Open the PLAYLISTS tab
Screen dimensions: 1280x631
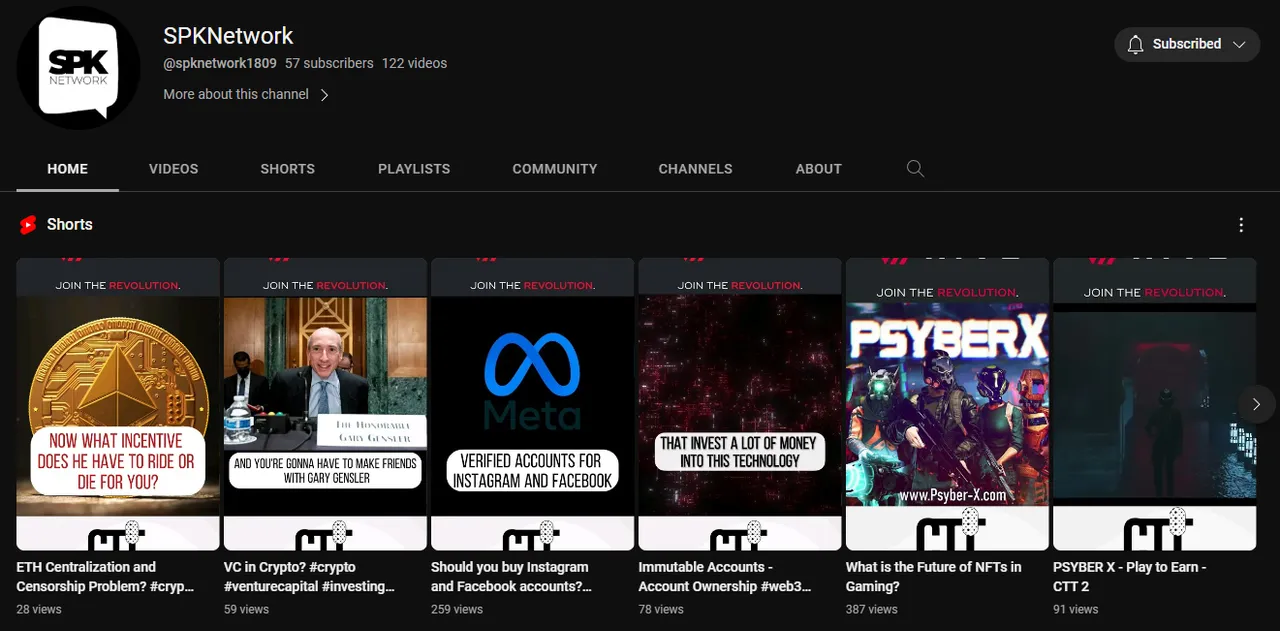[x=414, y=169]
